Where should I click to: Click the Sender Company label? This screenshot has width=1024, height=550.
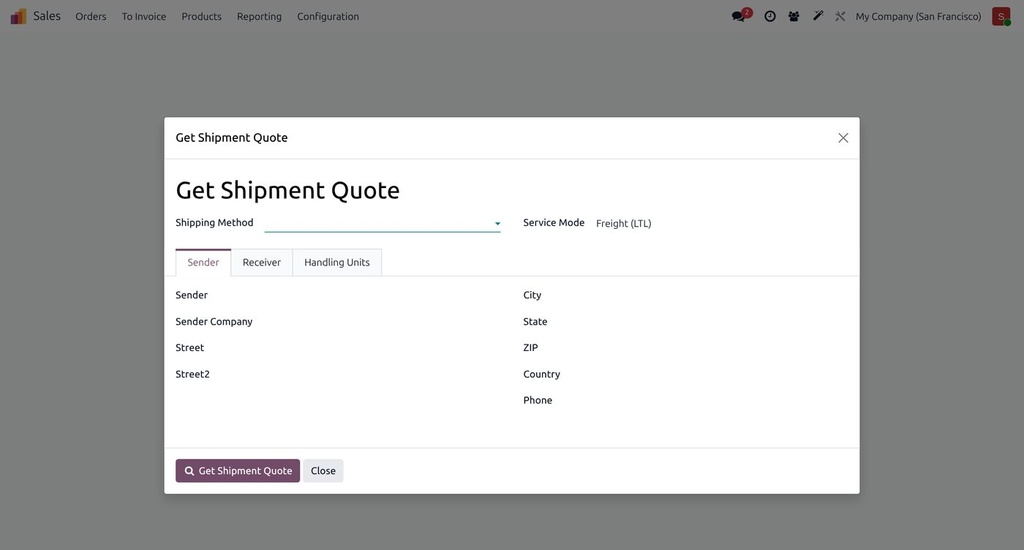coord(214,321)
